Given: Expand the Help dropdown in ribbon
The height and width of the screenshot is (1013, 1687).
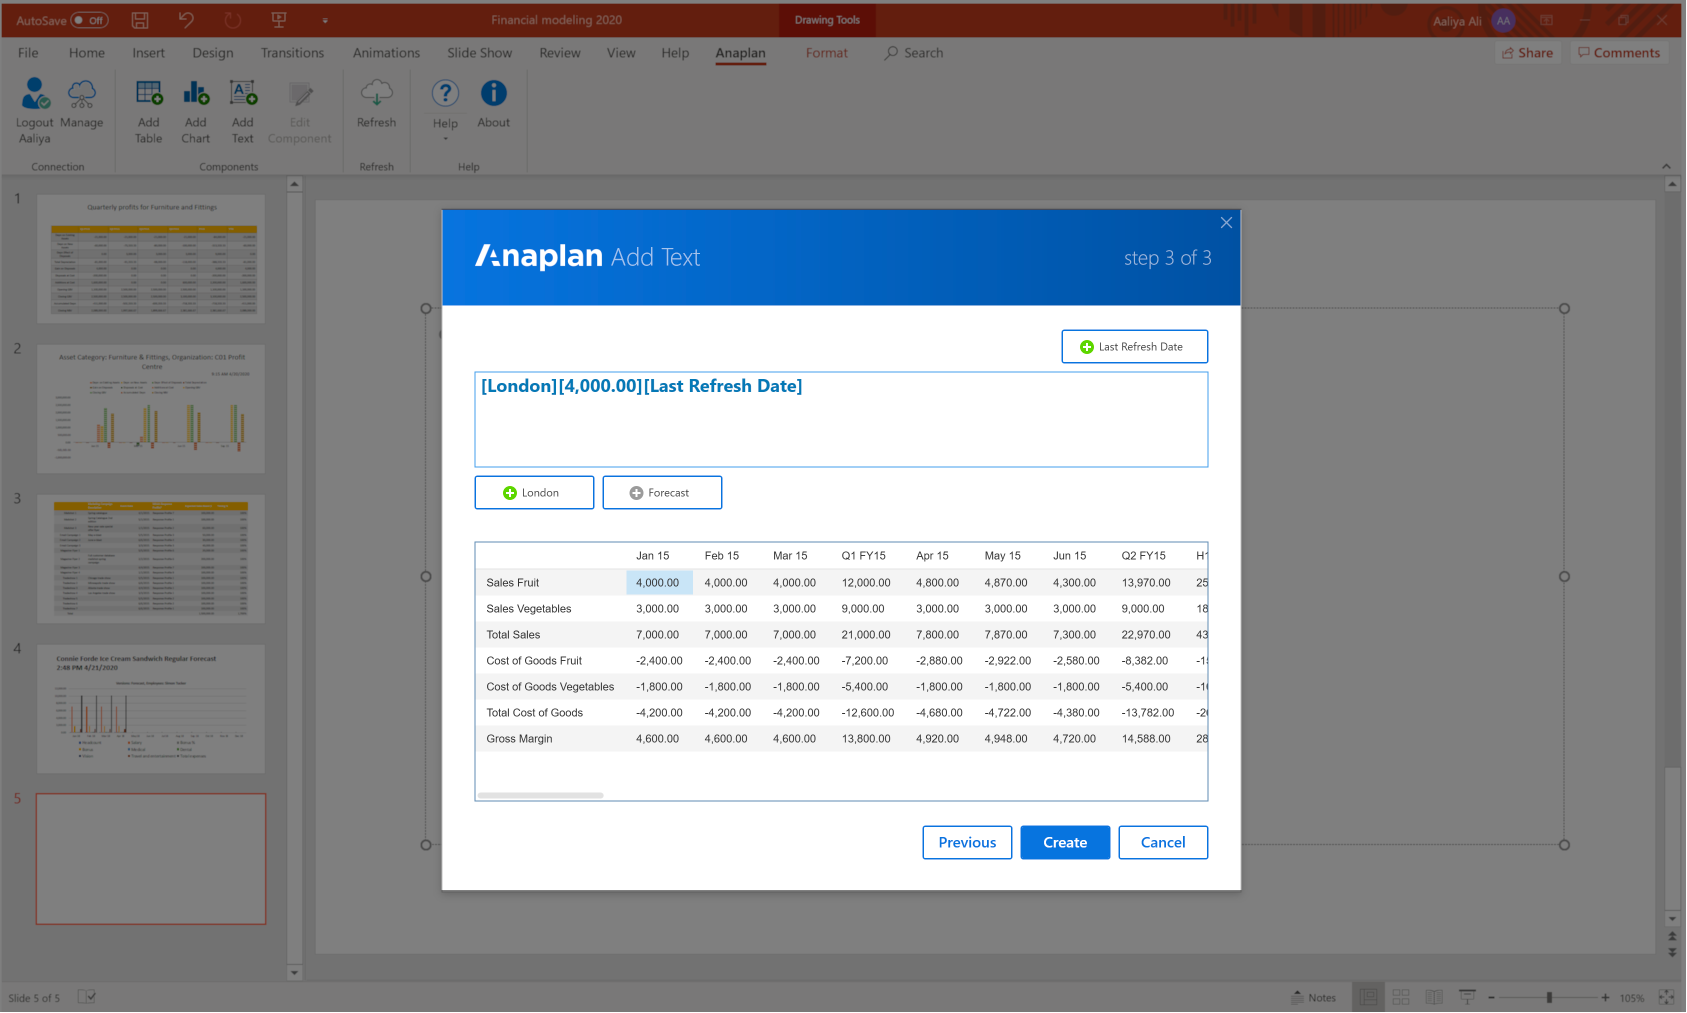Looking at the screenshot, I should tap(445, 138).
